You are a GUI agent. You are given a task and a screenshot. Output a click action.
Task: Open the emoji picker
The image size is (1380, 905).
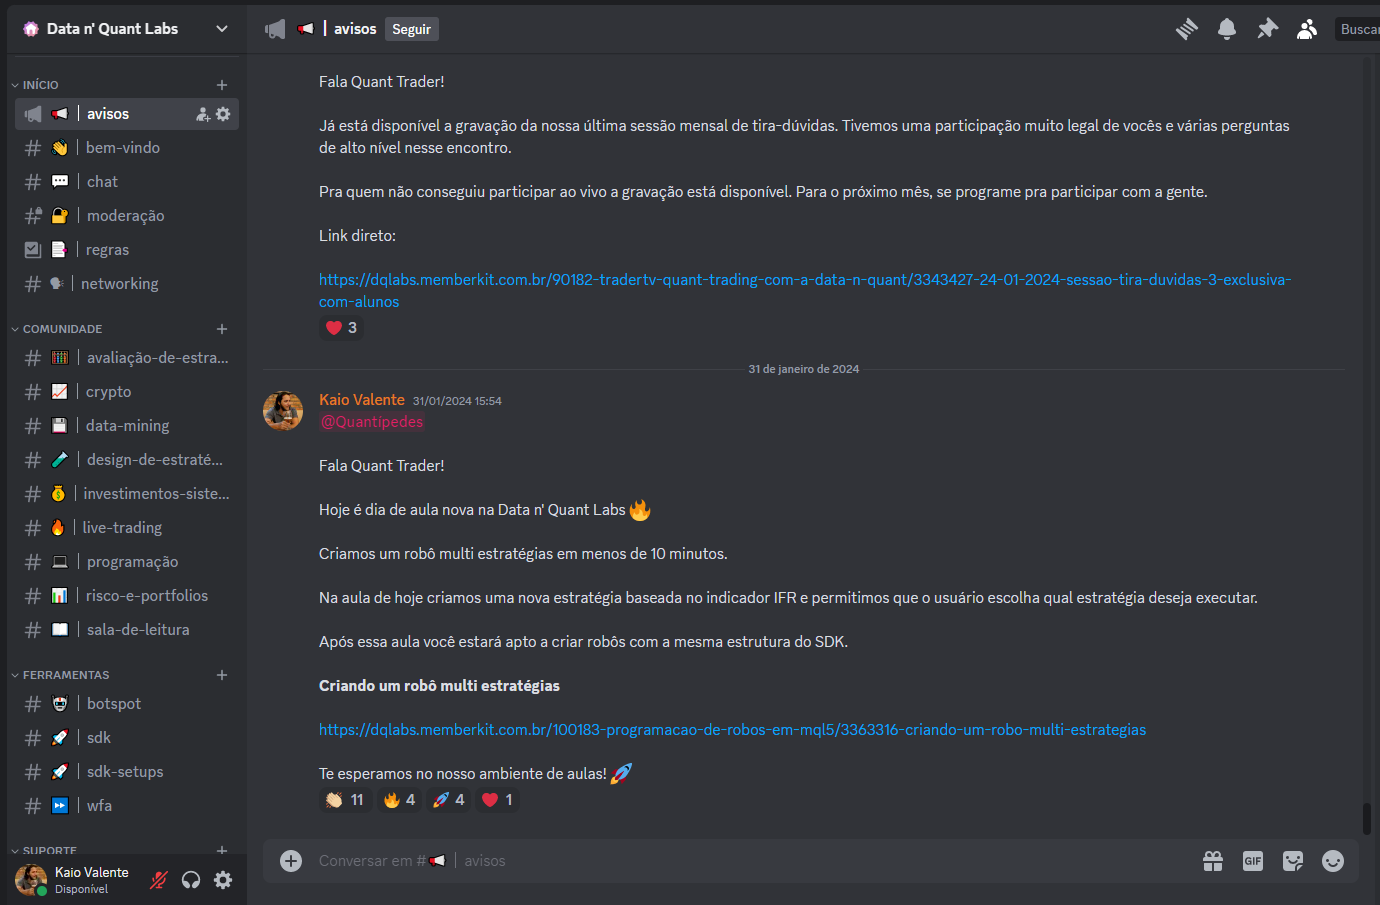coord(1333,861)
